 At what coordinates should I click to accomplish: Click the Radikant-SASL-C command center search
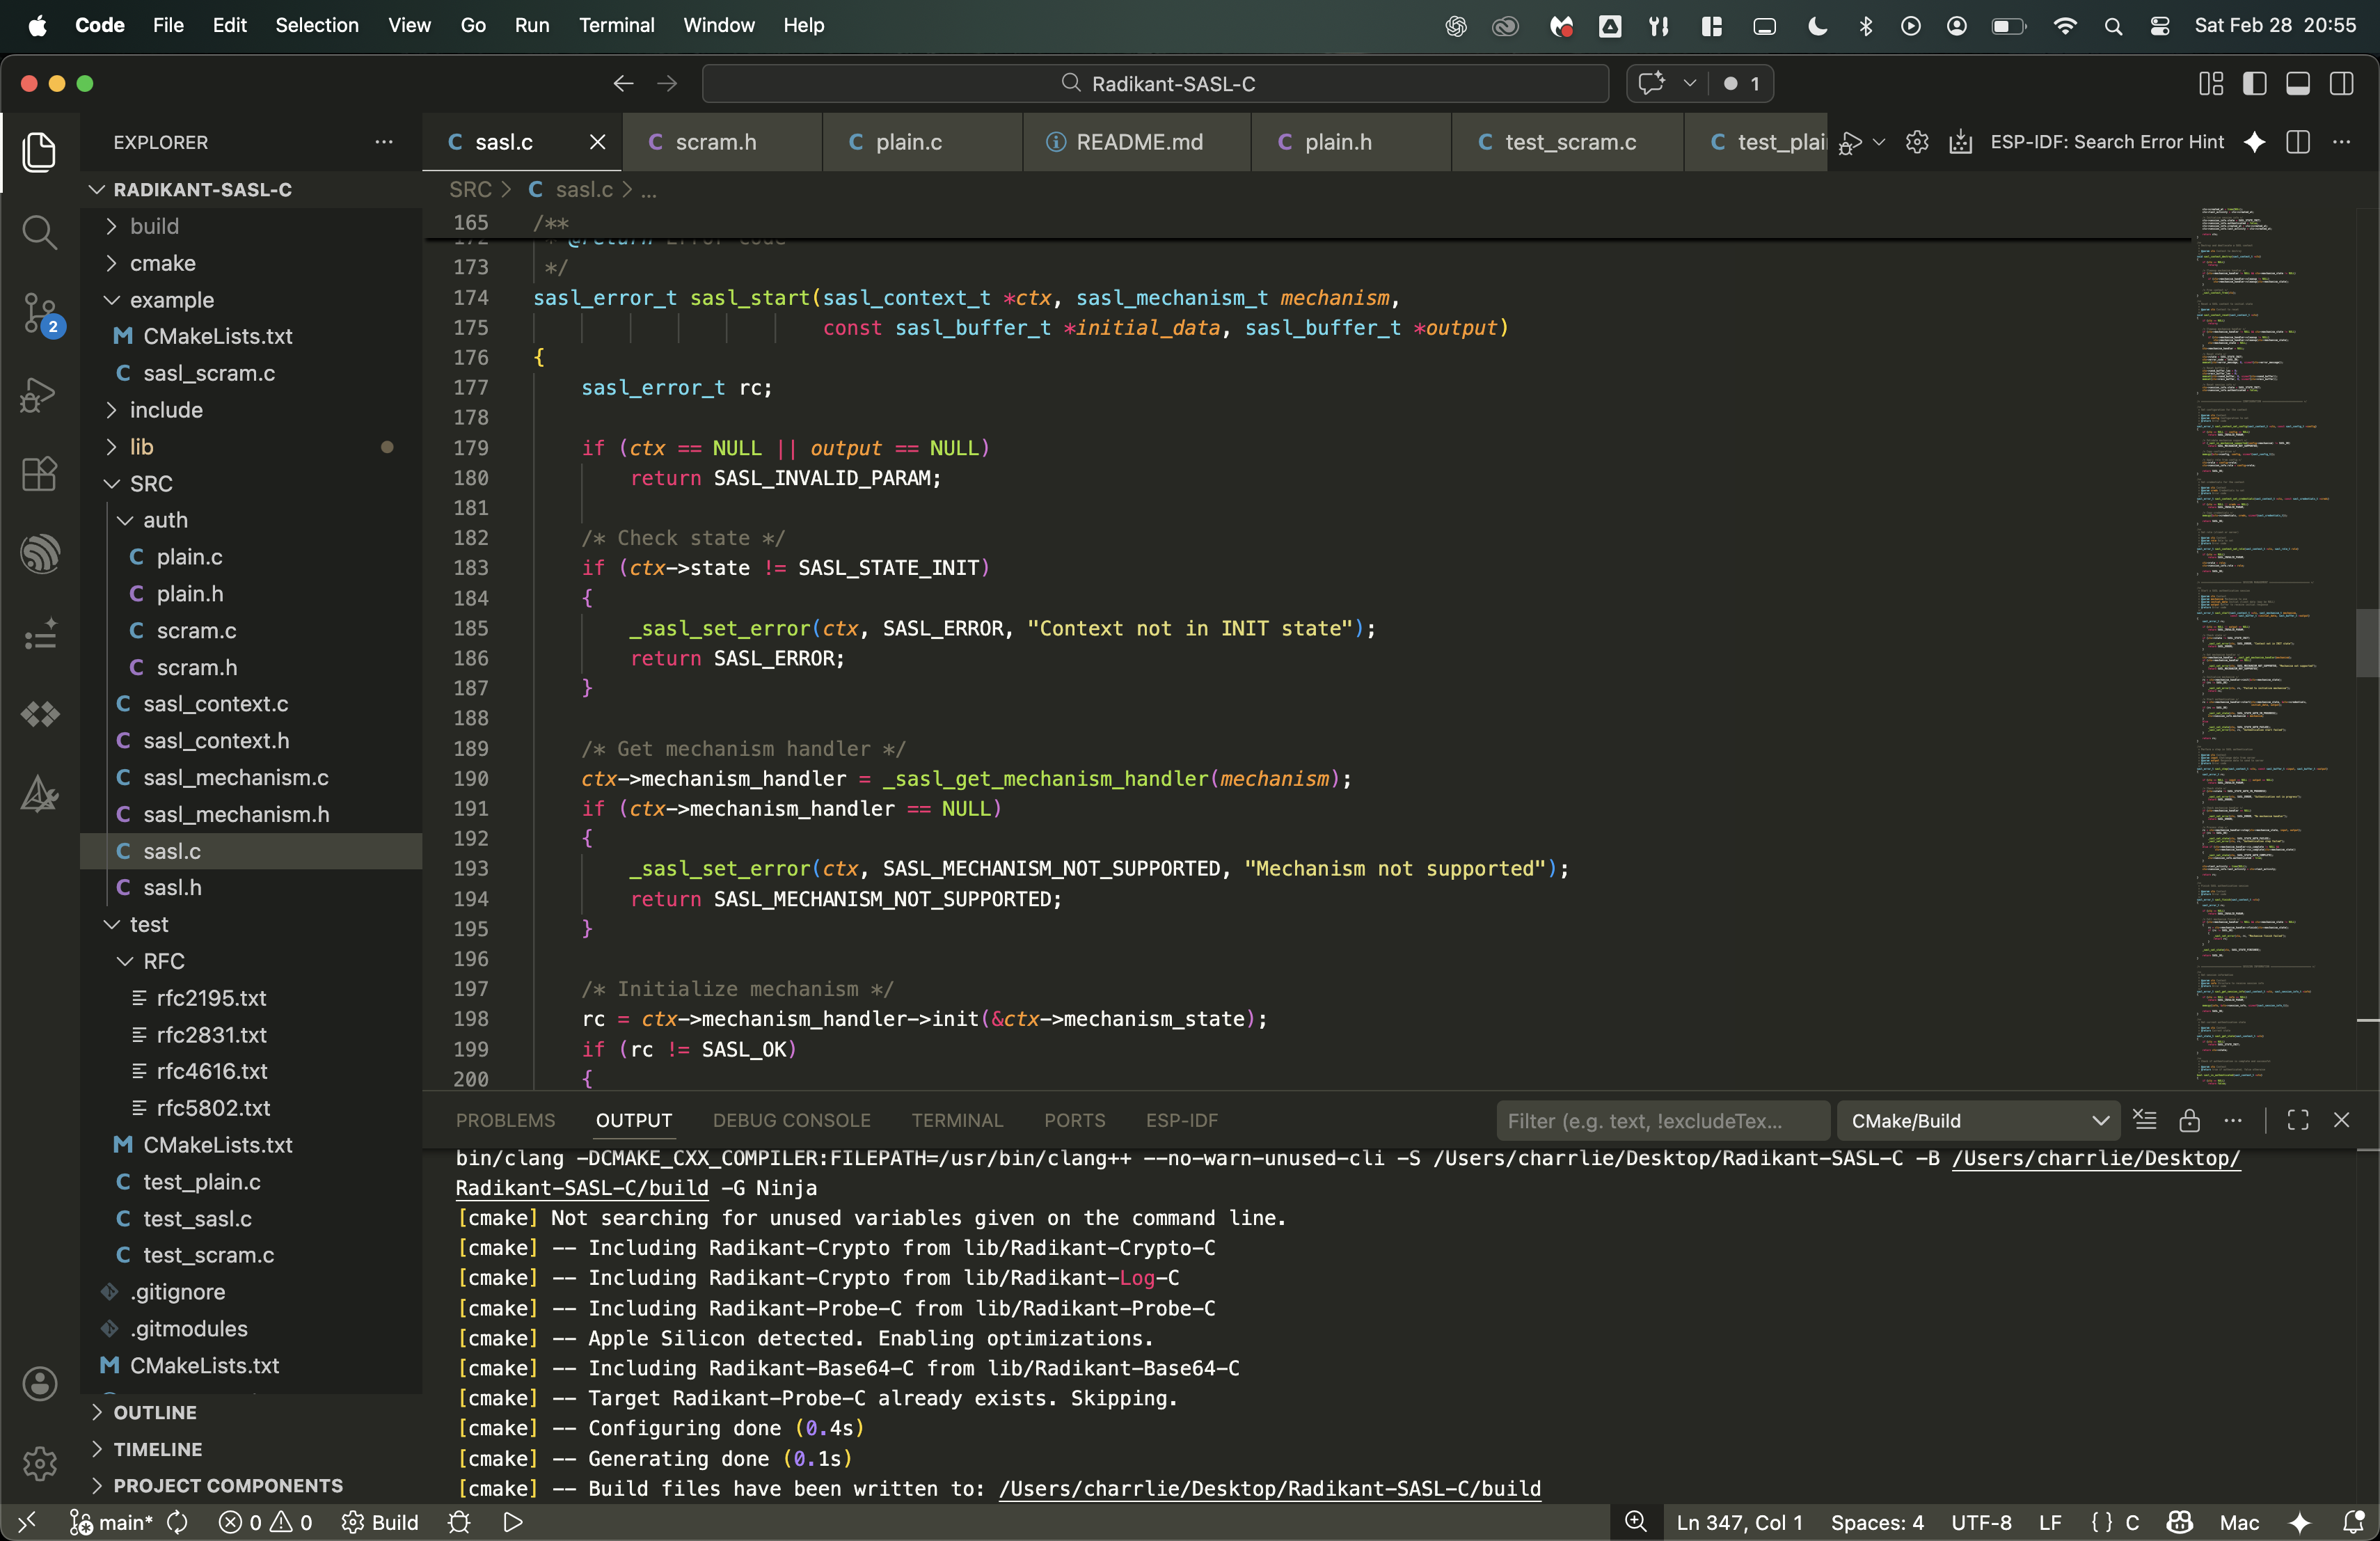pyautogui.click(x=1155, y=83)
